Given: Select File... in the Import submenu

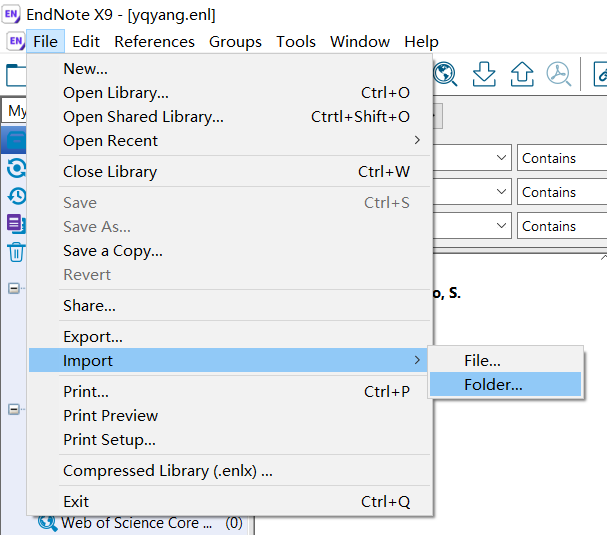Looking at the screenshot, I should coord(505,360).
